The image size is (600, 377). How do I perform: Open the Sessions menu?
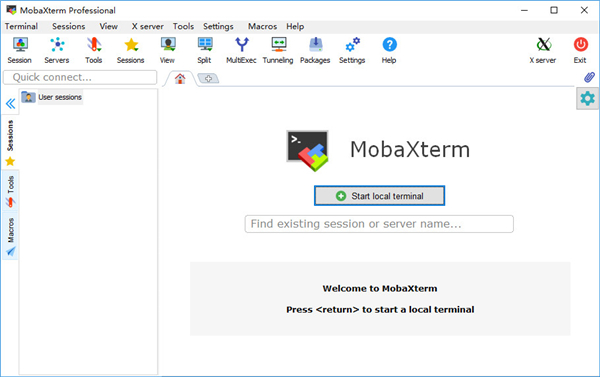69,26
